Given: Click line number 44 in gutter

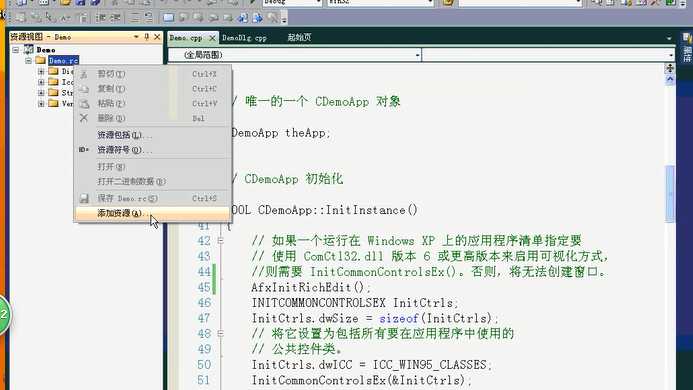Looking at the screenshot, I should pyautogui.click(x=204, y=271).
